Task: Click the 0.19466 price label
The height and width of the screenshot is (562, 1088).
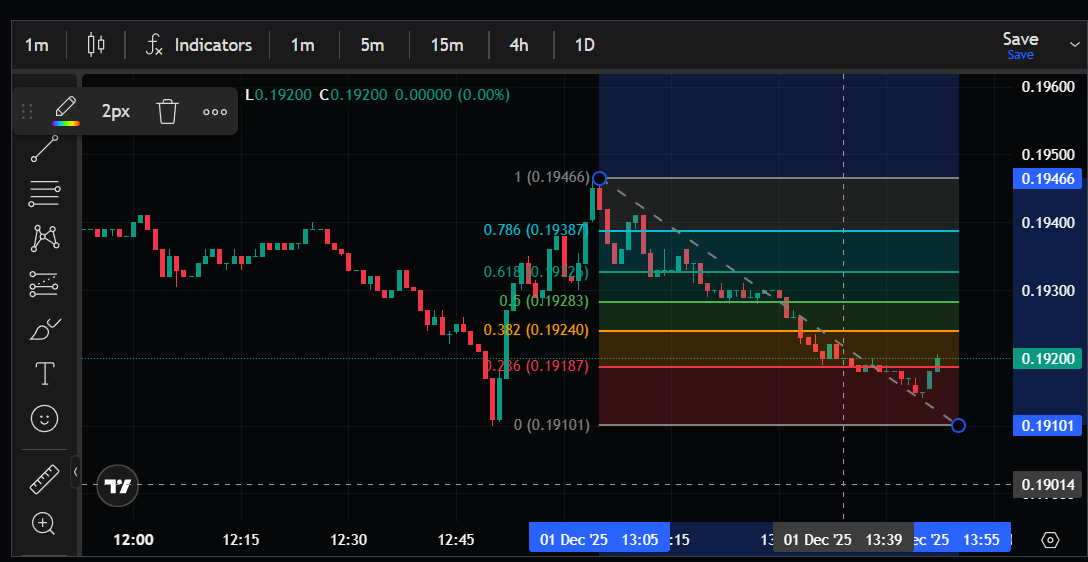Action: (x=1048, y=179)
